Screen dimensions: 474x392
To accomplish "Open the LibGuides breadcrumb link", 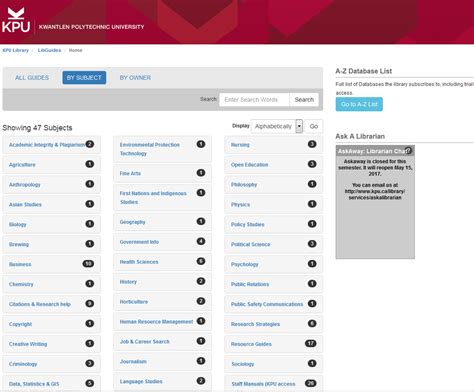I will 49,50.
